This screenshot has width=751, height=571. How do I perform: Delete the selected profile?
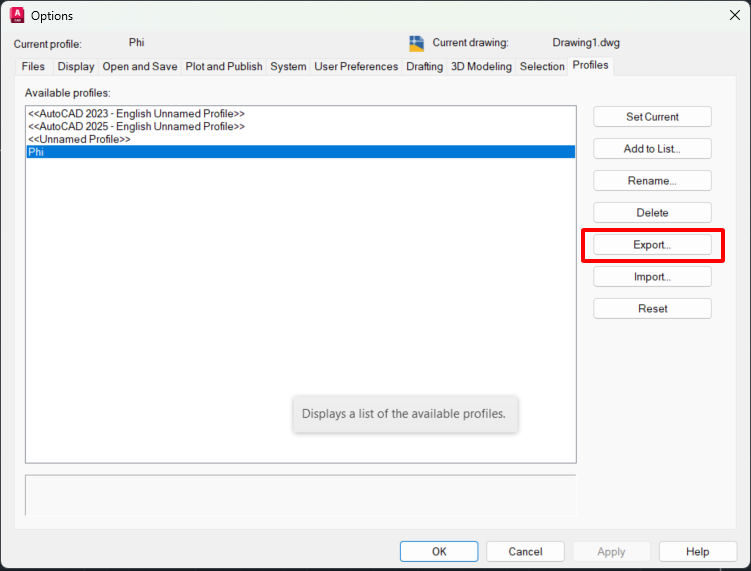[x=652, y=213]
